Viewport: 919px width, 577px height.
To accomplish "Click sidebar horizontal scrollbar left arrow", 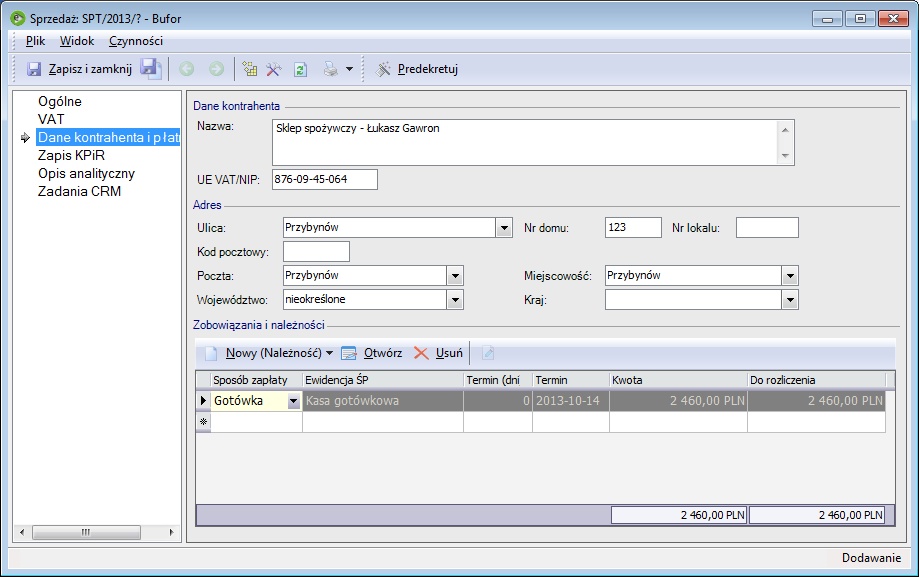I will 22,532.
